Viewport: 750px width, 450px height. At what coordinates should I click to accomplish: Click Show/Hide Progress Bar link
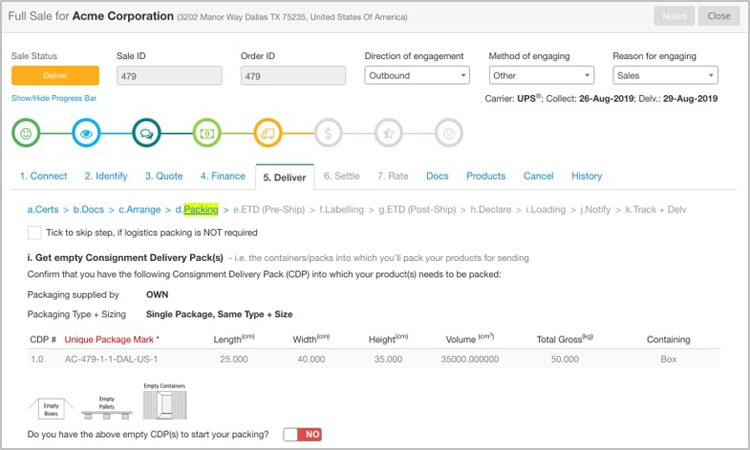[54, 98]
